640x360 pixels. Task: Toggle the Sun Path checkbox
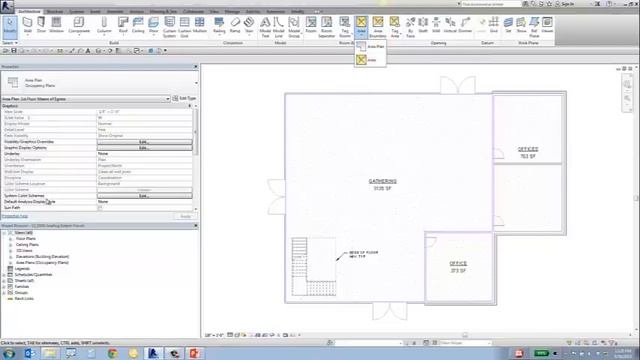(100, 208)
